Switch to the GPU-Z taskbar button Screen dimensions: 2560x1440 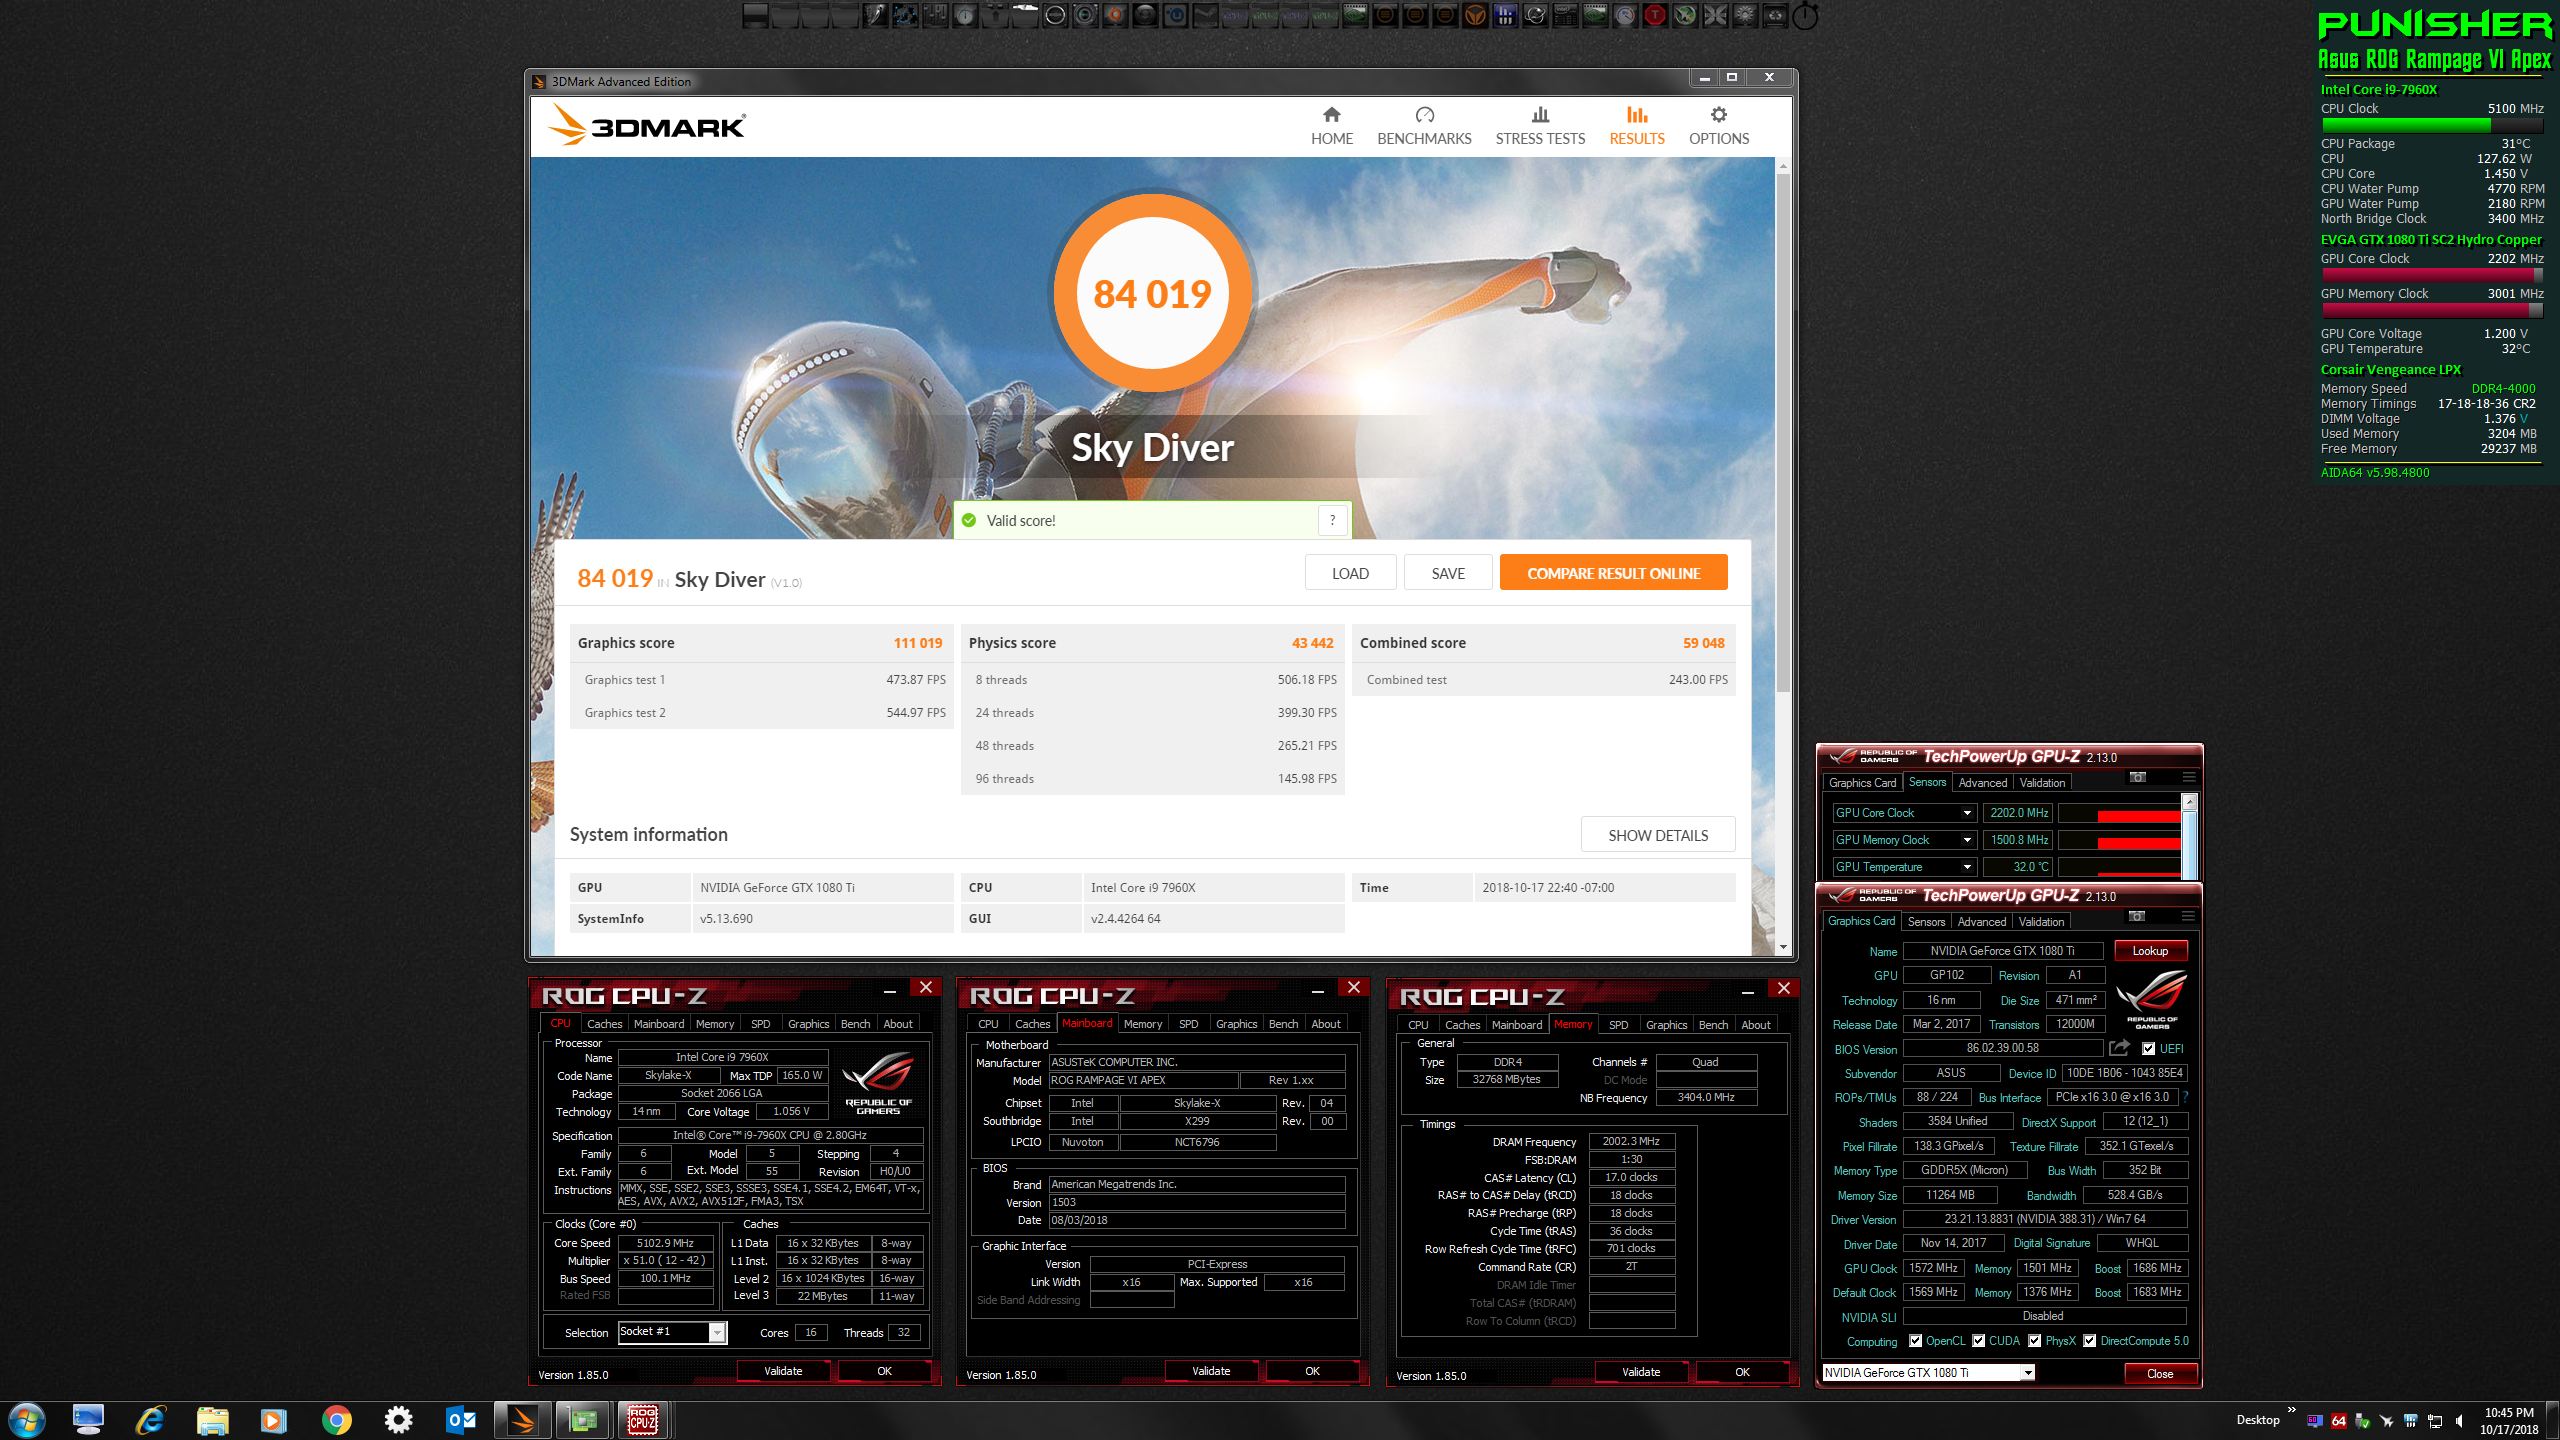click(583, 1420)
